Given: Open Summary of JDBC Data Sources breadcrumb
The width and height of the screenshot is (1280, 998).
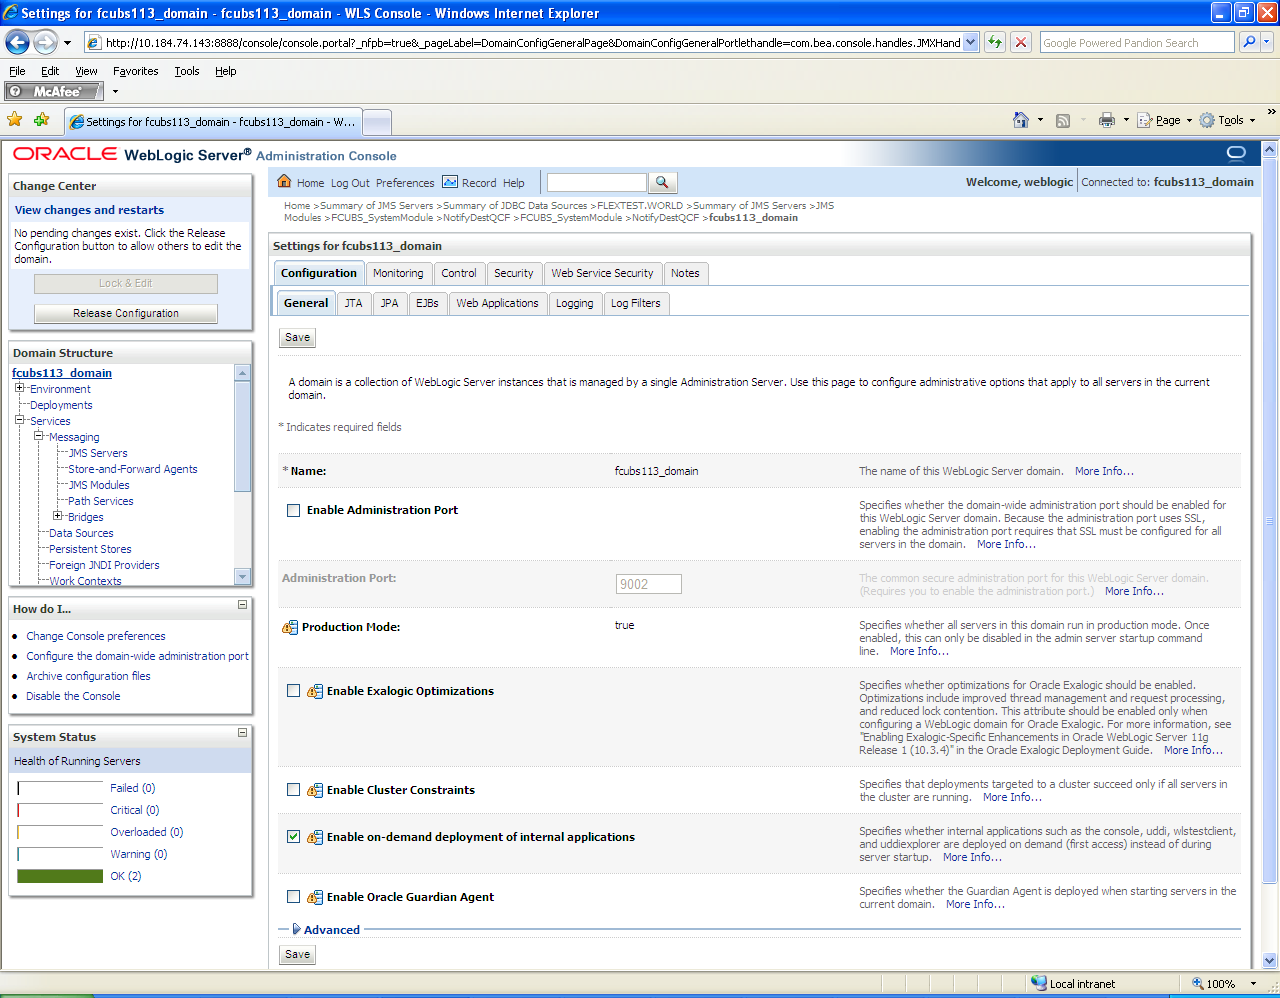Looking at the screenshot, I should tap(515, 205).
